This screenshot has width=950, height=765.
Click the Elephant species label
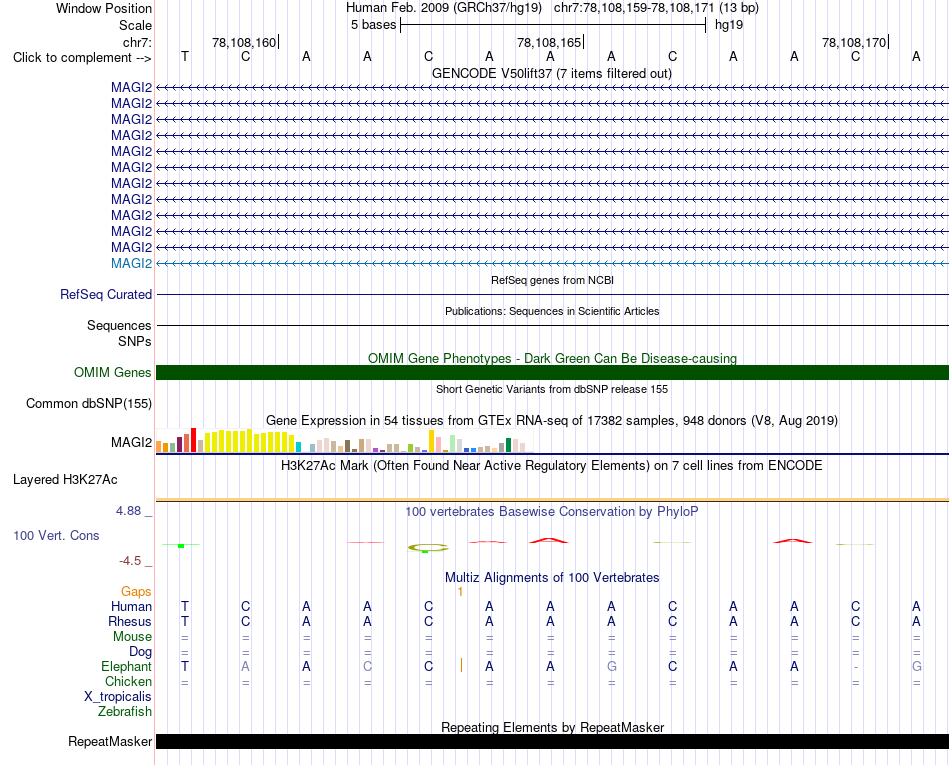click(126, 666)
